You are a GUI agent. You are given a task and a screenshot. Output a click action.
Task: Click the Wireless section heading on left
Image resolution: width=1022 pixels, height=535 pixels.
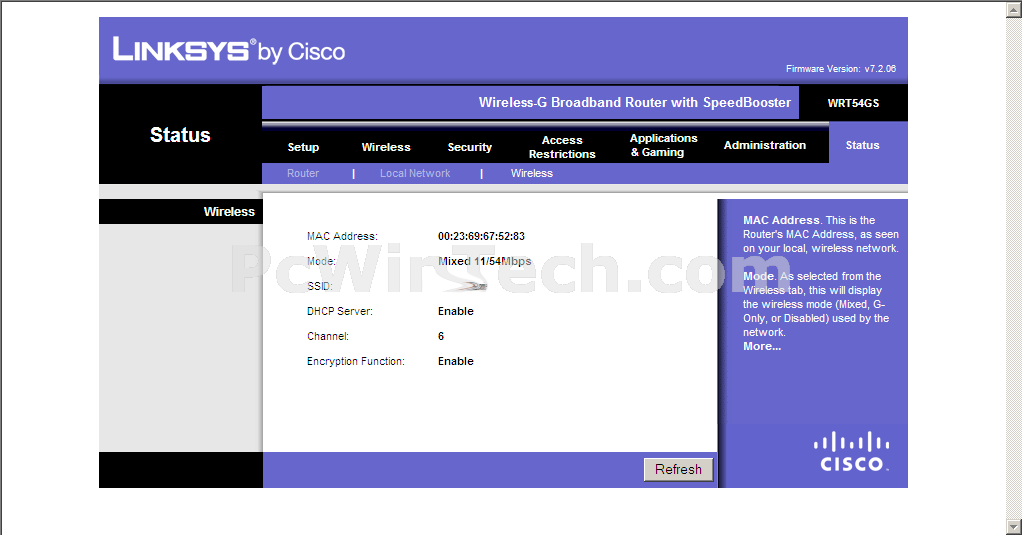(x=229, y=211)
